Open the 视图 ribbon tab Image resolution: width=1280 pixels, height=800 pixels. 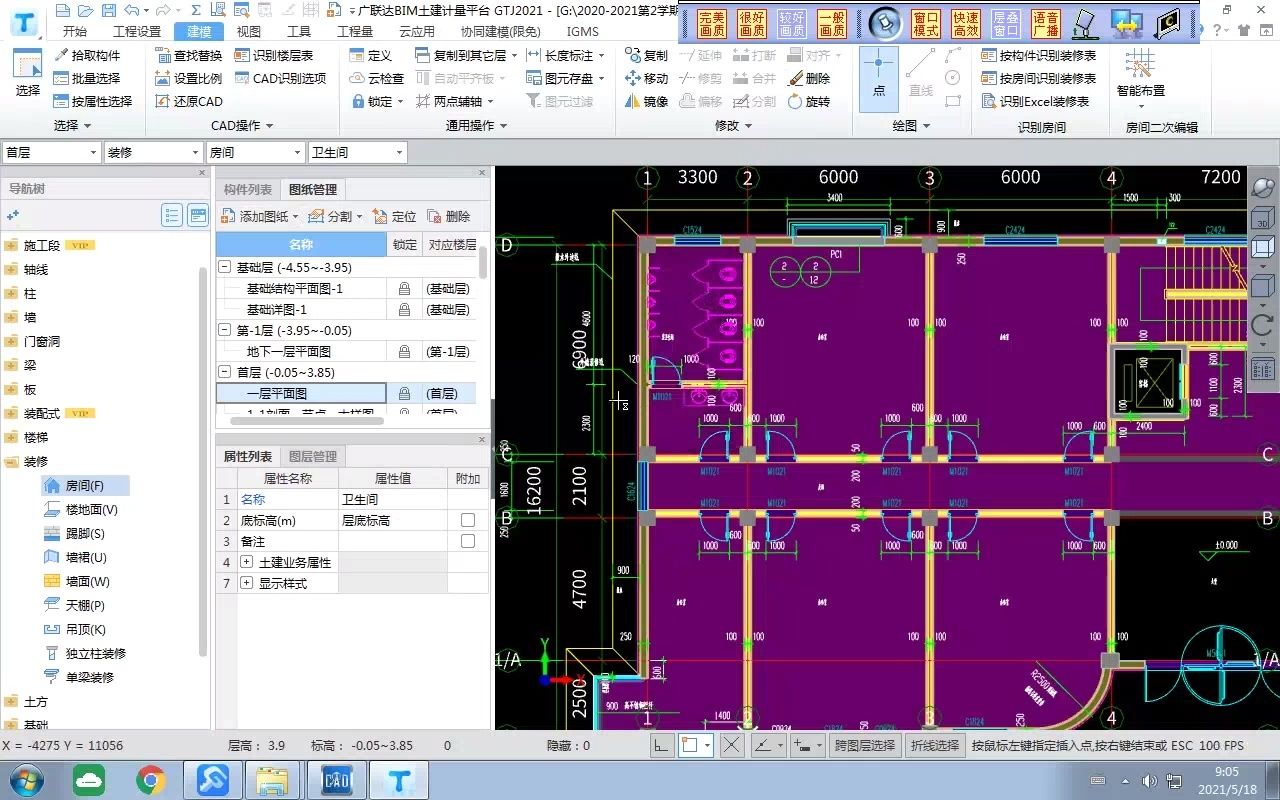(x=248, y=31)
